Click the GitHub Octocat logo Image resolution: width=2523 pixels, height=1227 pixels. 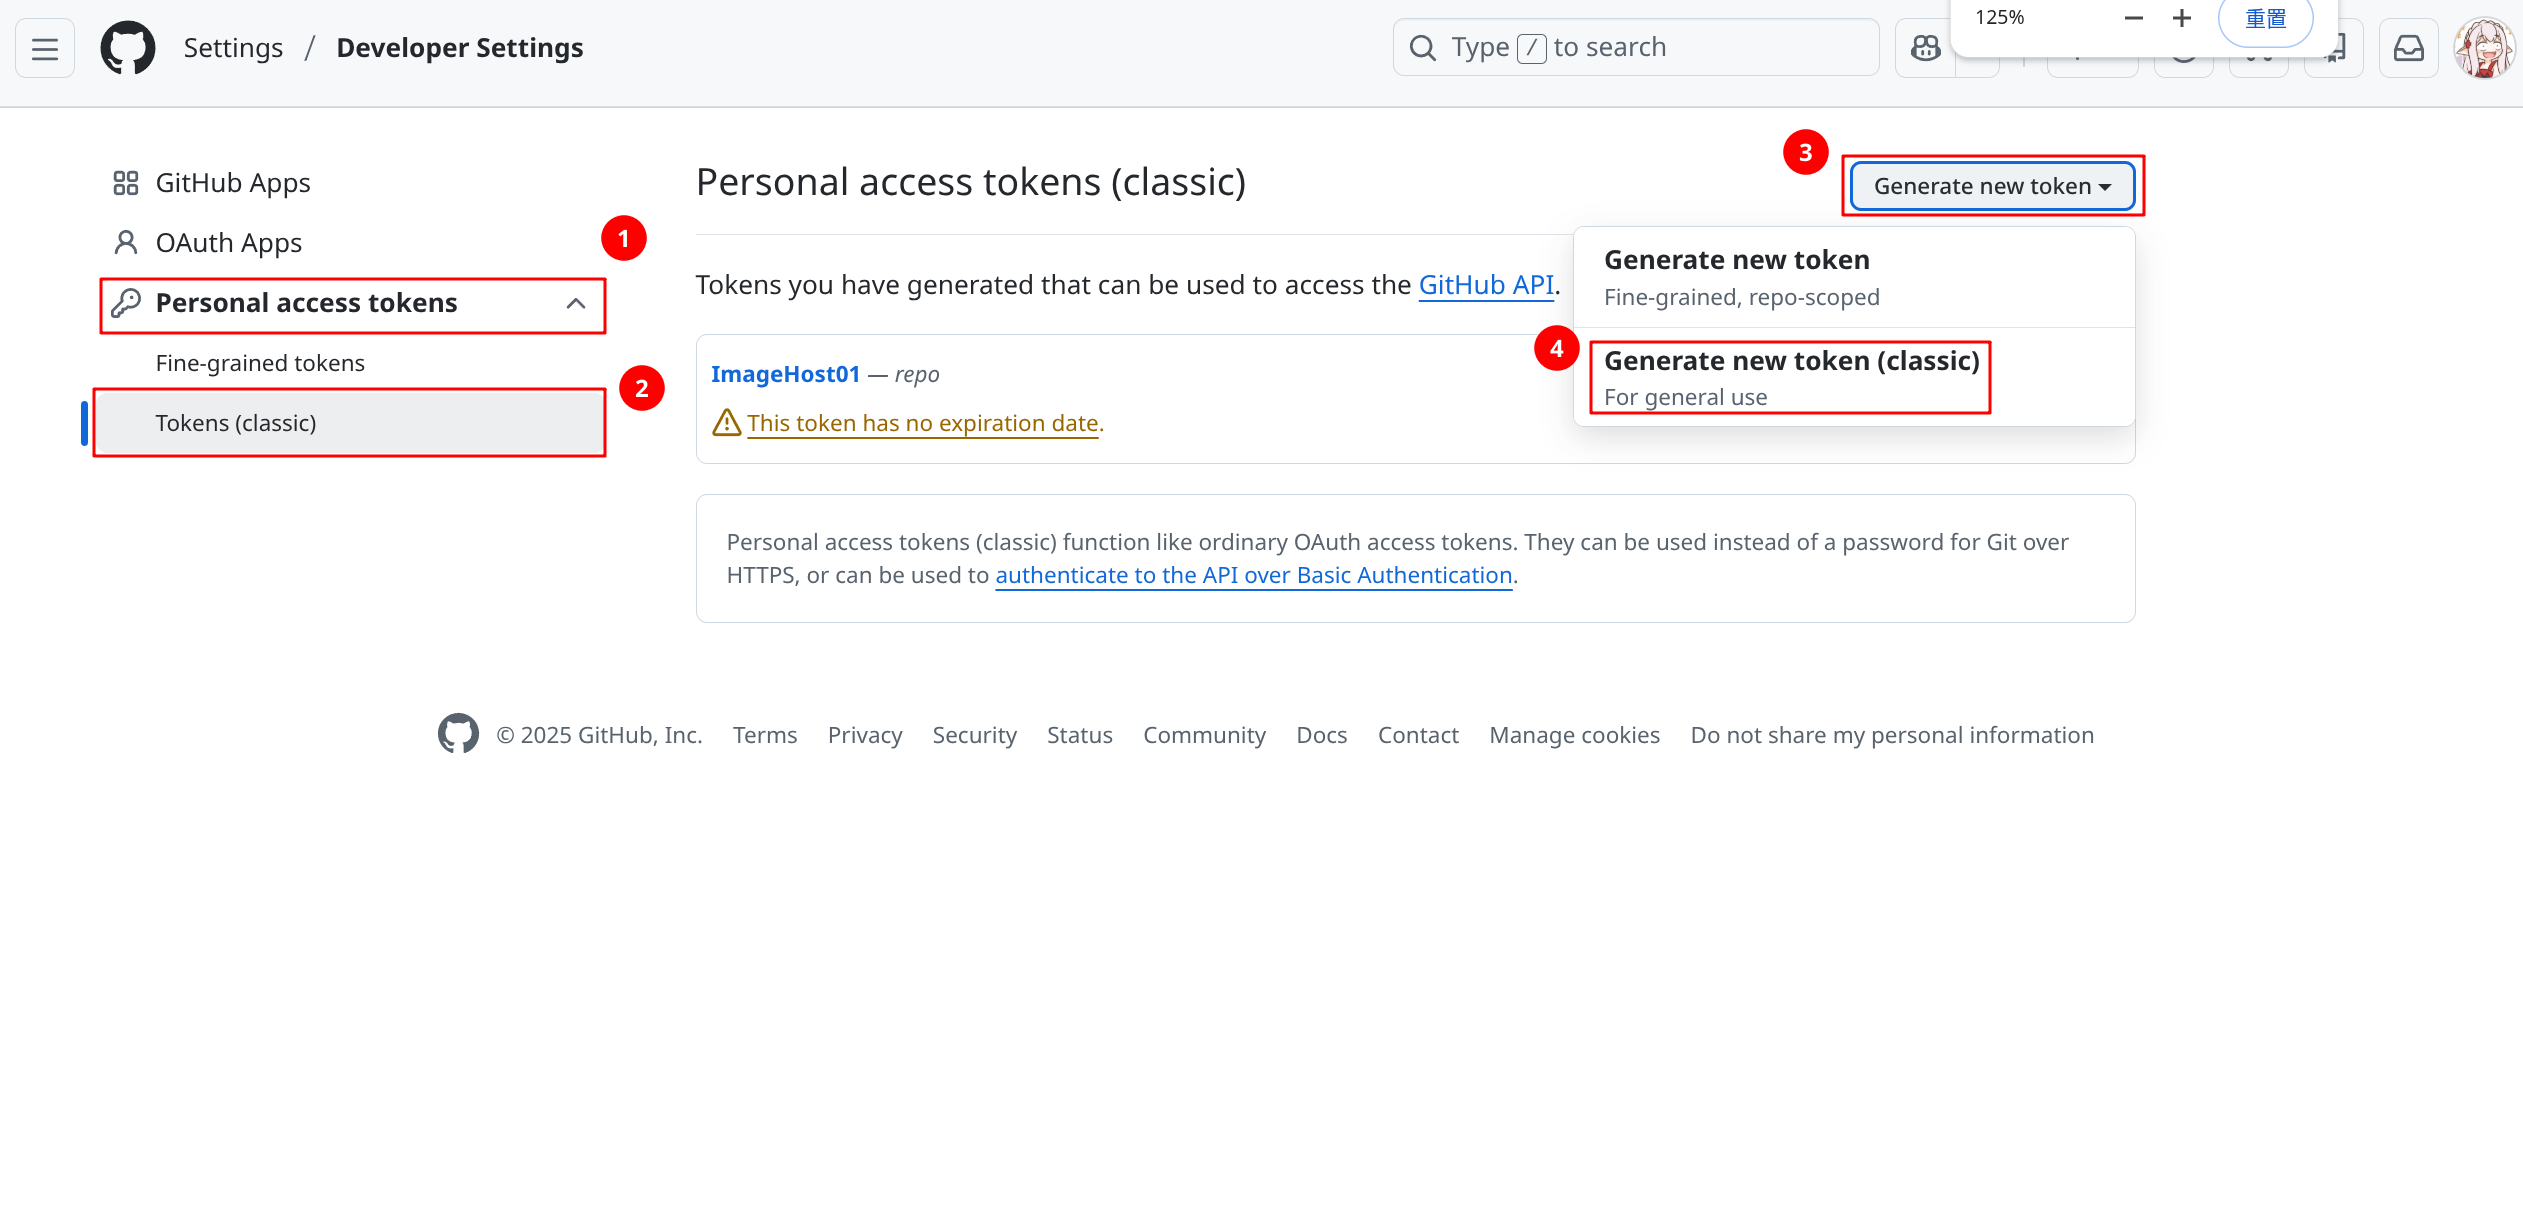pyautogui.click(x=128, y=48)
